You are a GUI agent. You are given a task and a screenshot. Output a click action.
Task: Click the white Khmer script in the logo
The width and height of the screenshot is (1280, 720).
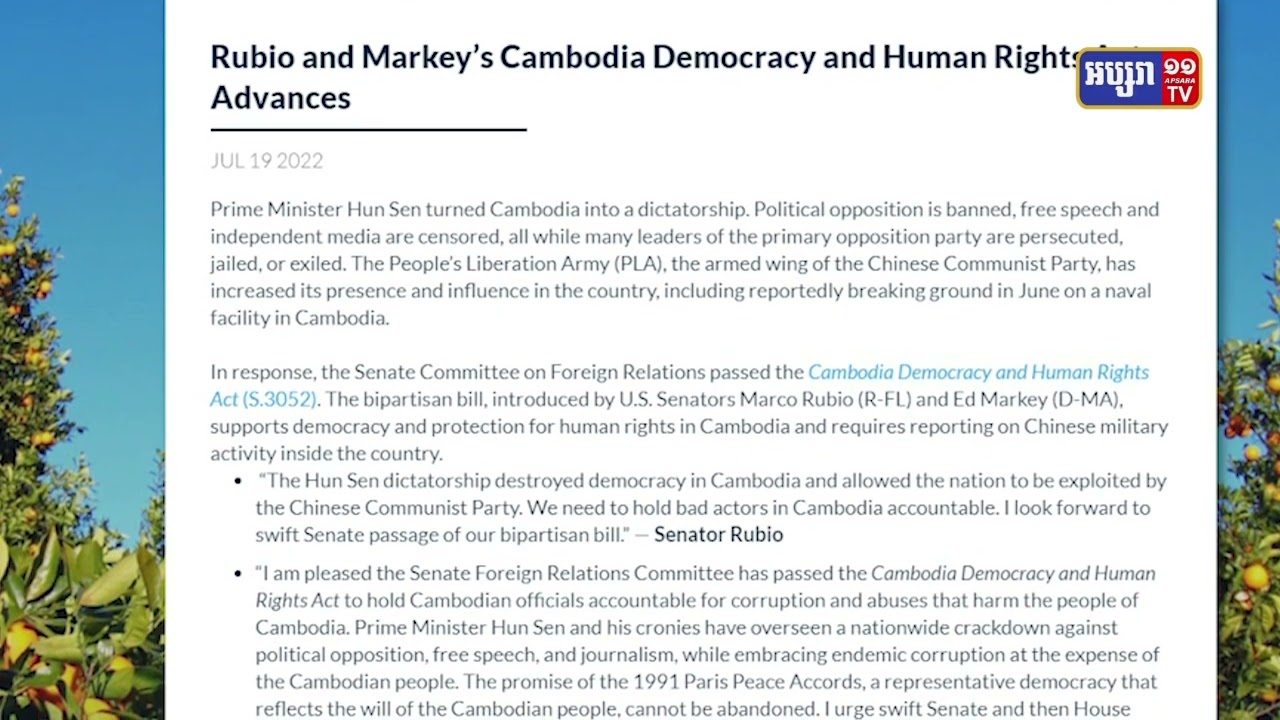(x=1118, y=78)
